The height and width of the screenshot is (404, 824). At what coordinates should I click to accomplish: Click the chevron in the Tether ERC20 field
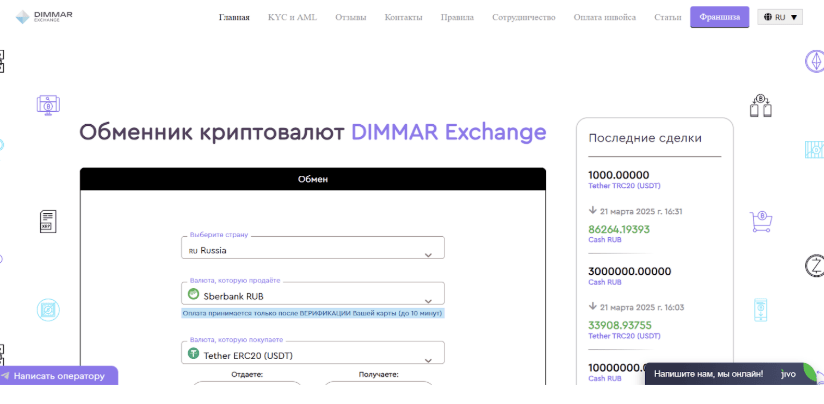coord(428,360)
